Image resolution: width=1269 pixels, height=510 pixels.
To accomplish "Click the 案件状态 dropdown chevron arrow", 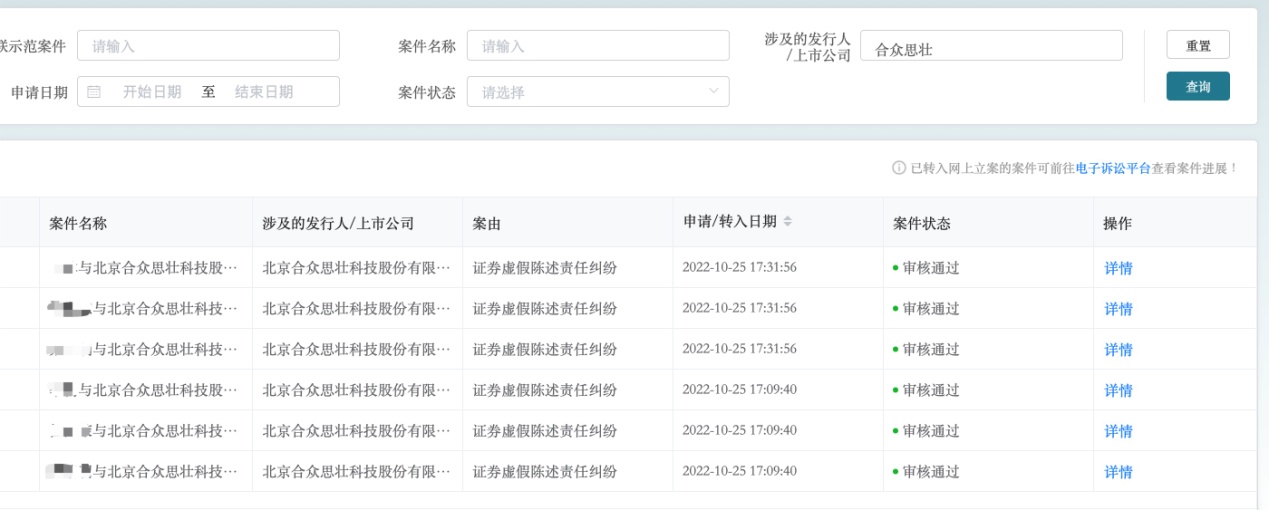I will (713, 92).
